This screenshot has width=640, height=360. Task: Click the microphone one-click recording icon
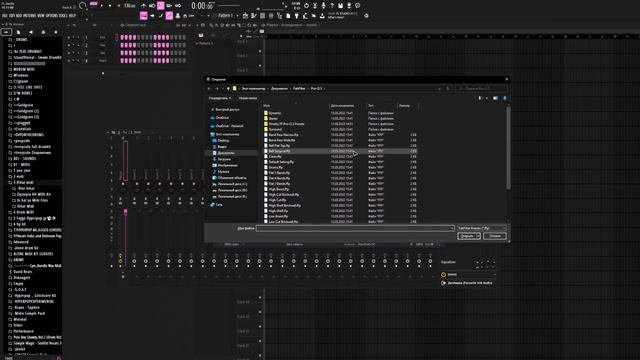[x=323, y=5]
